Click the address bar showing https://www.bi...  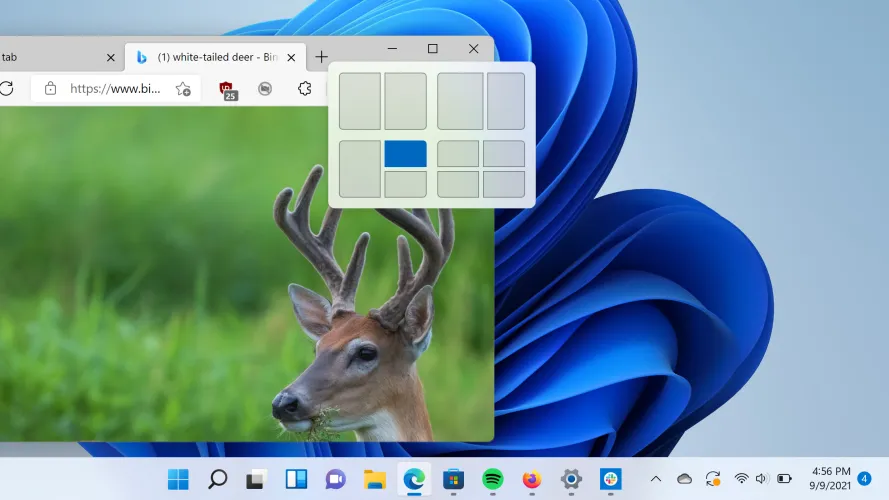[115, 89]
